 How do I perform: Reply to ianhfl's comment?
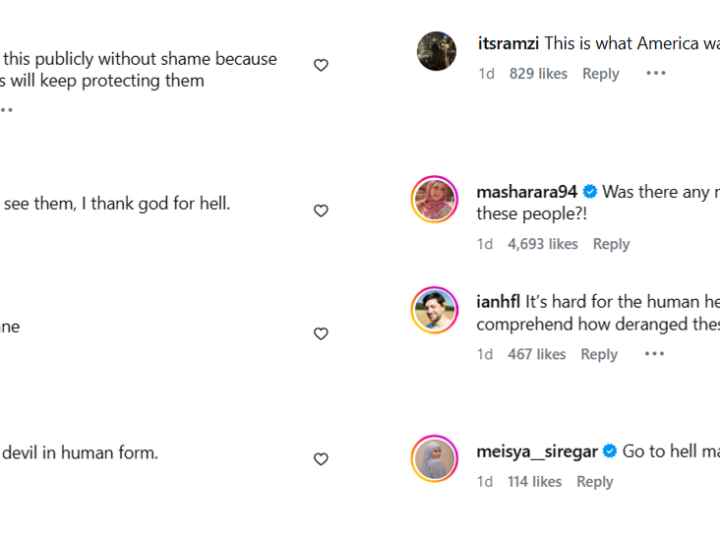599,354
